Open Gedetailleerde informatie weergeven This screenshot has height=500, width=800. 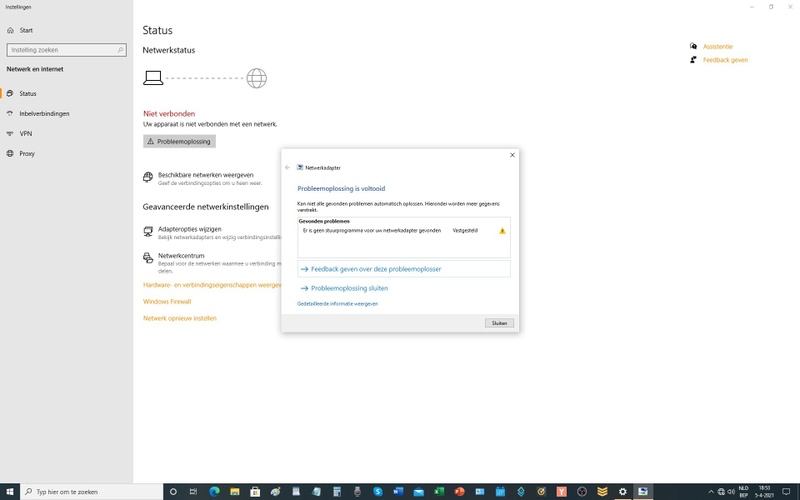[337, 304]
